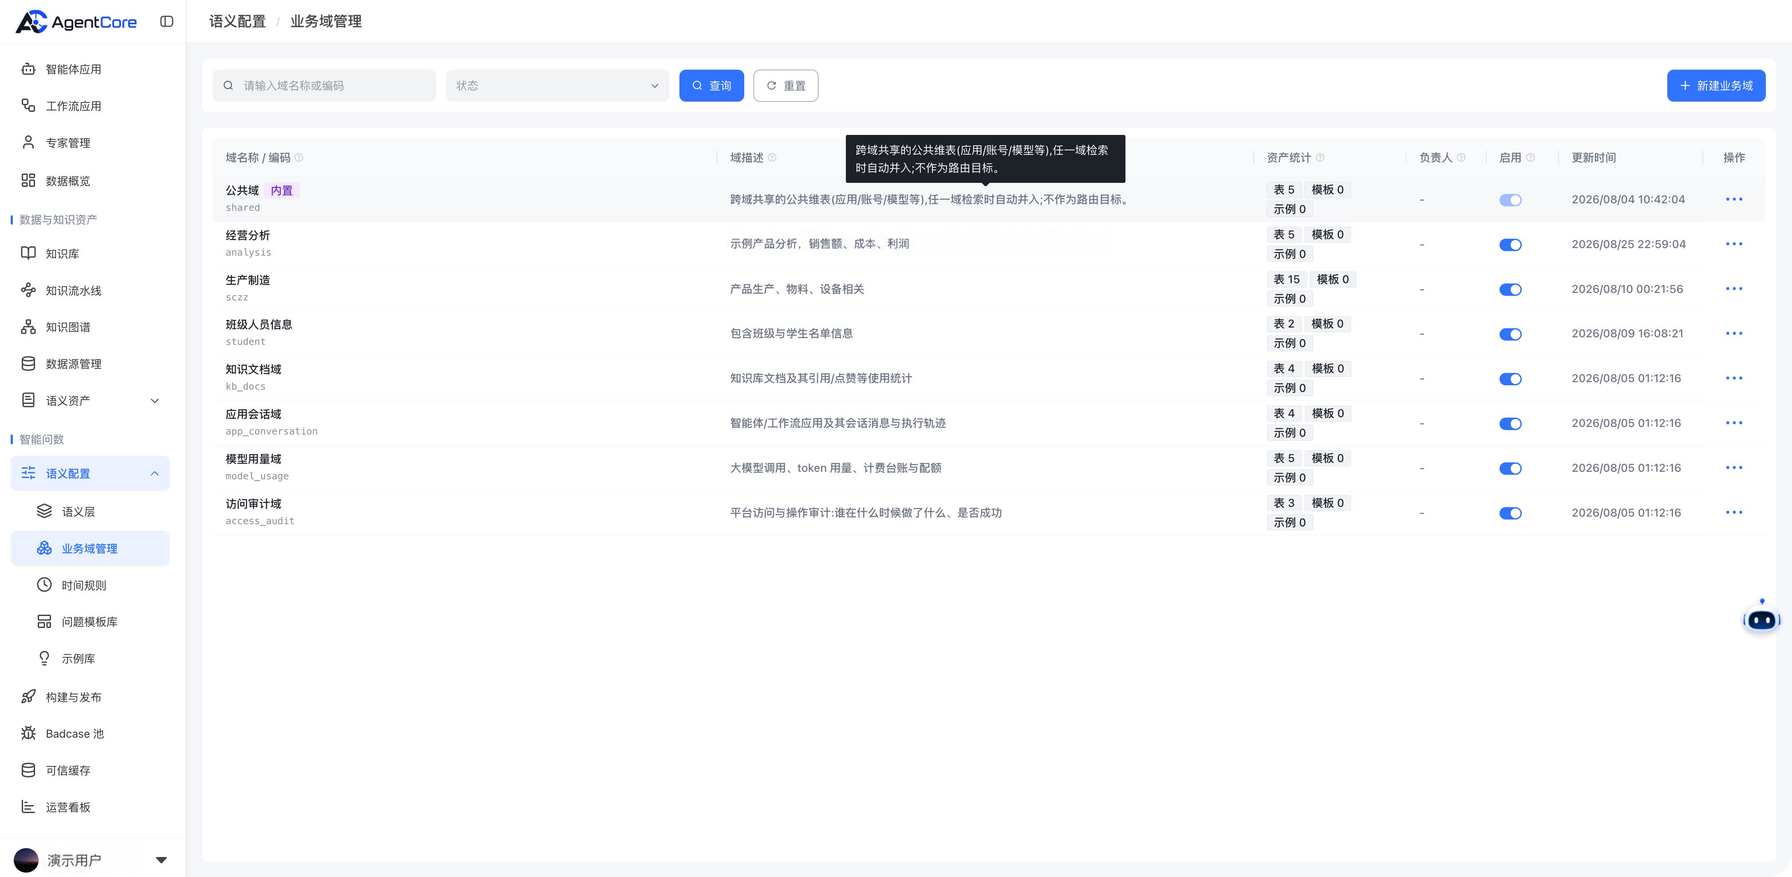Open more actions for 经营分析 row
The width and height of the screenshot is (1792, 877).
point(1734,244)
